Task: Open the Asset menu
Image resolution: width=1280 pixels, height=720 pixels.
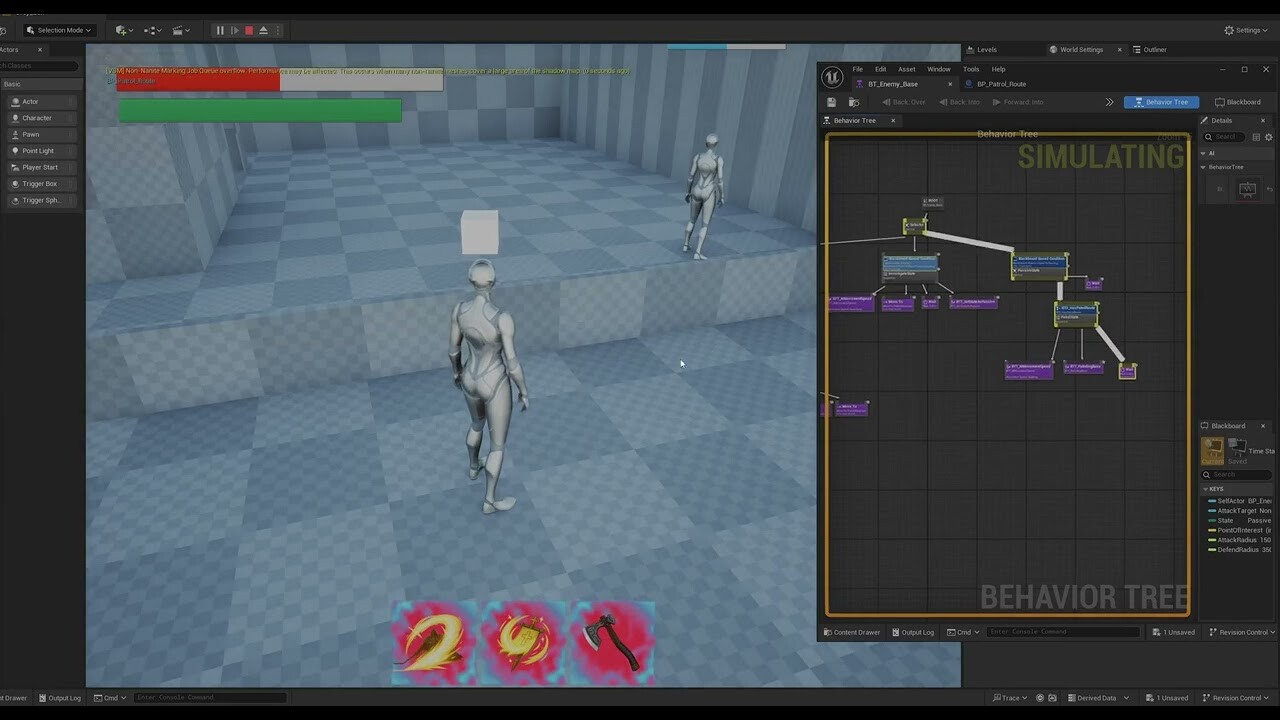Action: pyautogui.click(x=906, y=69)
